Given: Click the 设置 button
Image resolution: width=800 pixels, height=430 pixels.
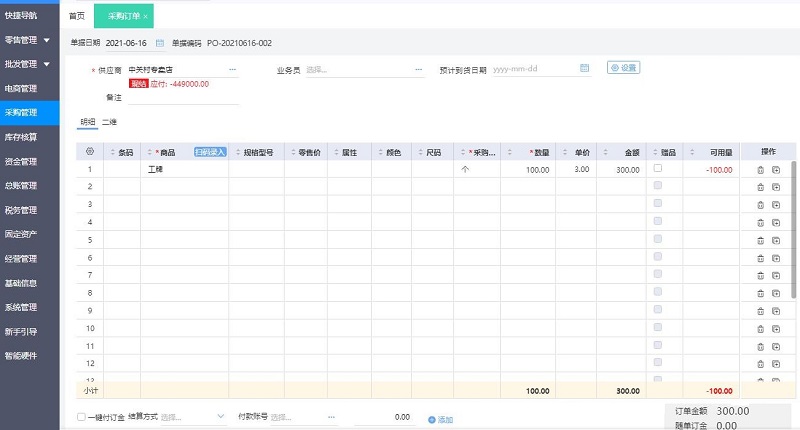Looking at the screenshot, I should point(623,67).
